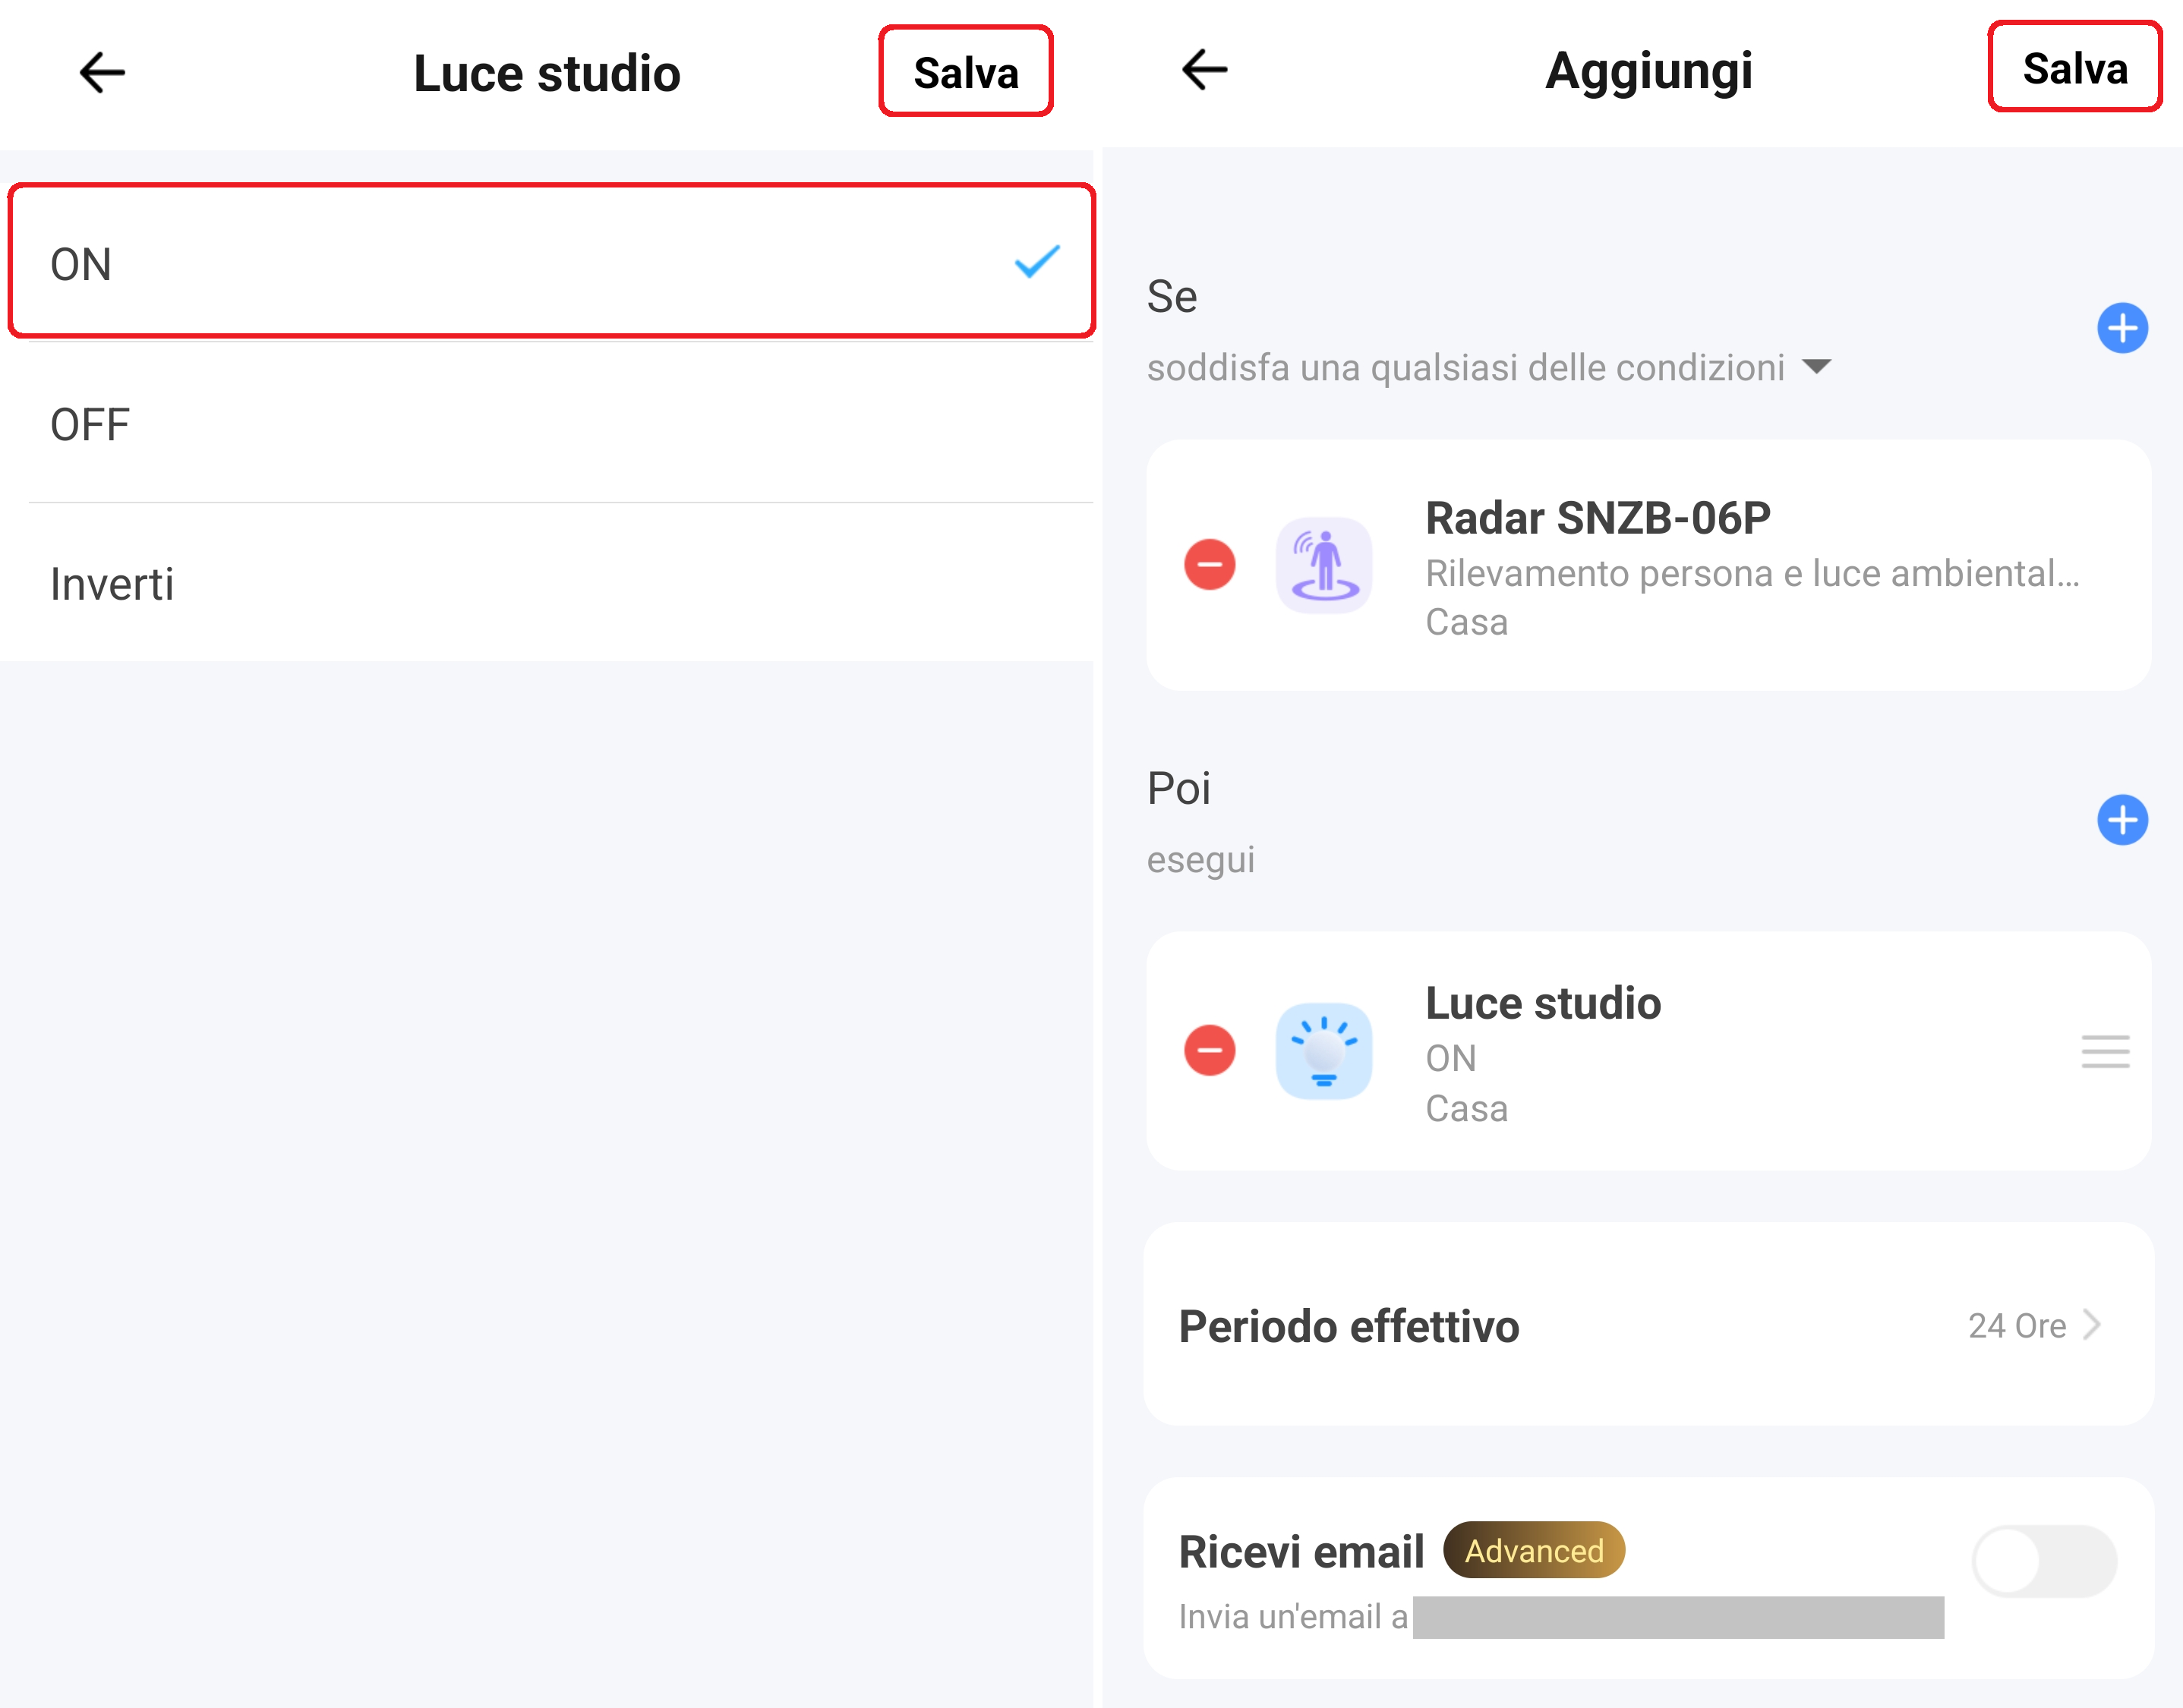Click the Advanced badge beside Ricevi email
This screenshot has height=1708, width=2183.
click(1533, 1550)
